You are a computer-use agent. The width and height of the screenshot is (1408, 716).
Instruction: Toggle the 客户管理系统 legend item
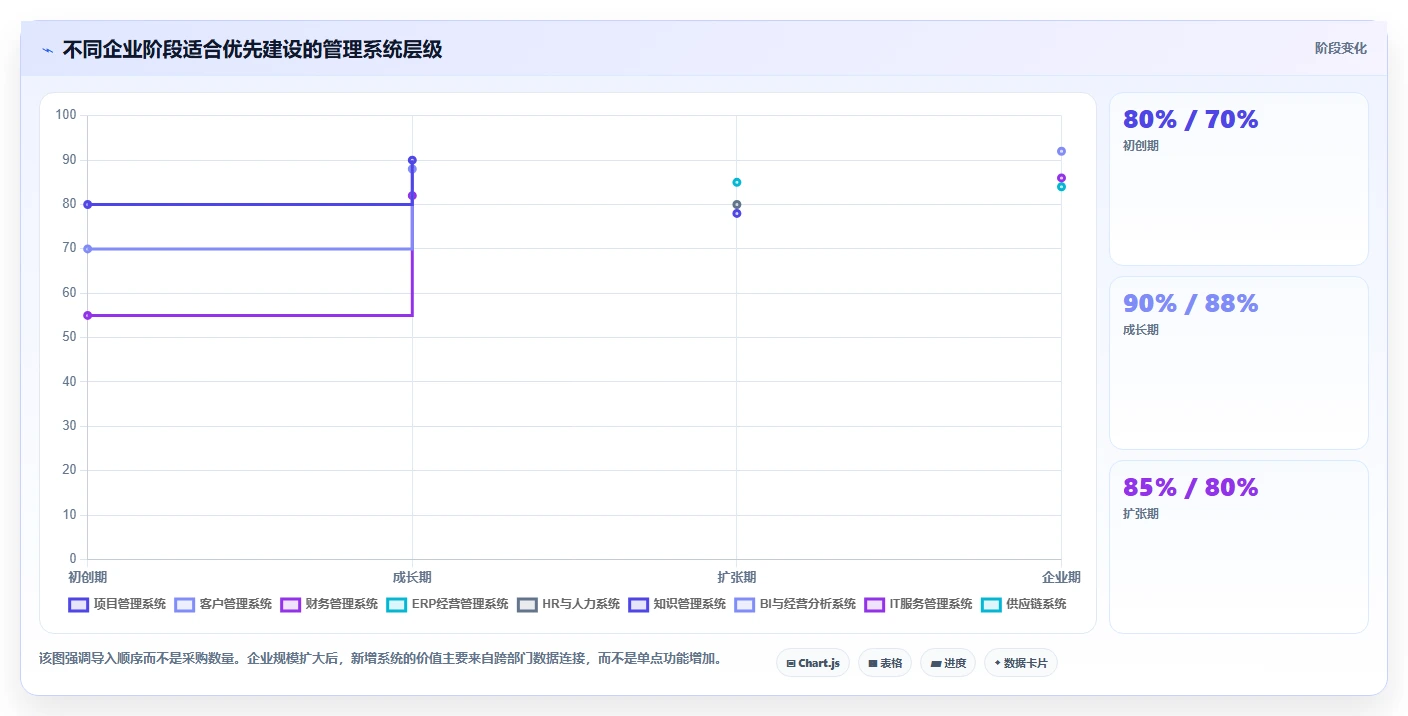(x=223, y=604)
